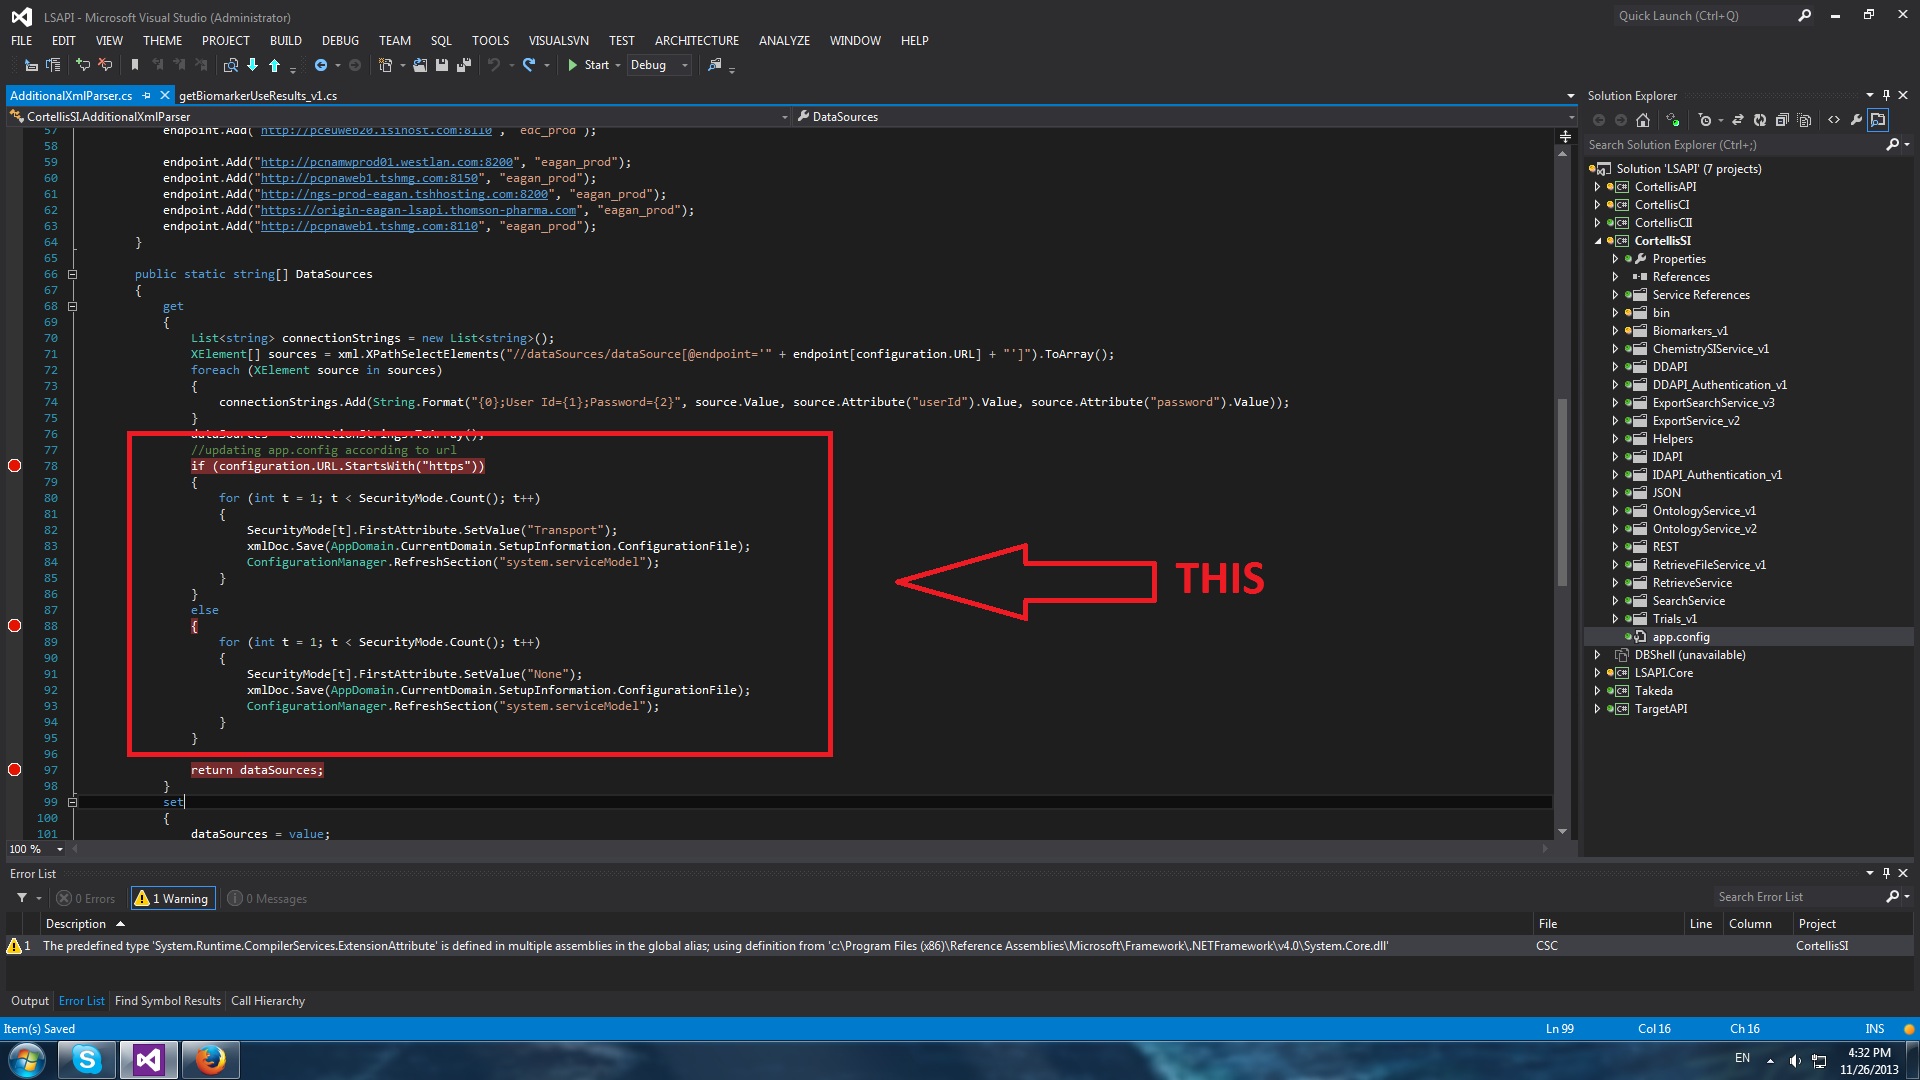Click the Solution Explorer Home icon
Image resolution: width=1920 pixels, height=1080 pixels.
(x=1643, y=120)
